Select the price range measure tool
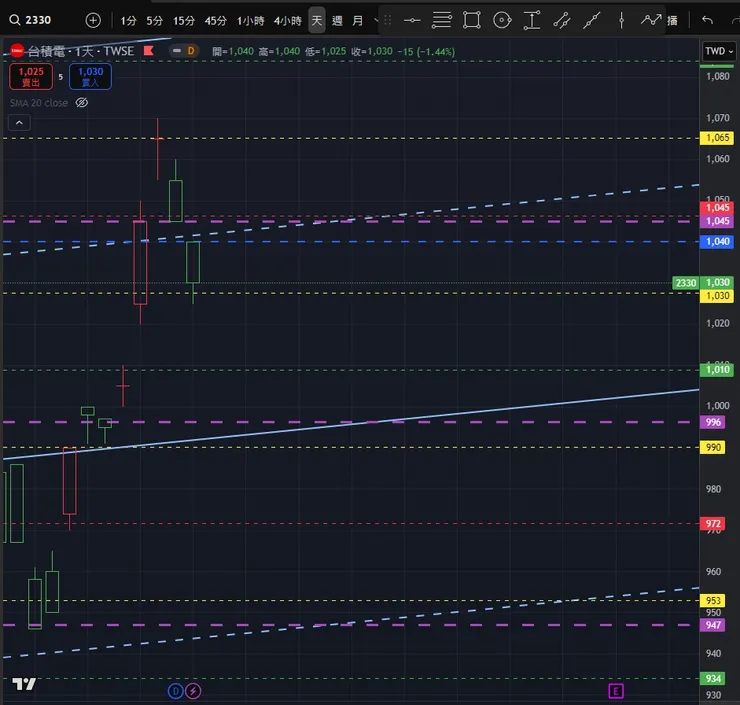This screenshot has width=740, height=705. coord(532,20)
